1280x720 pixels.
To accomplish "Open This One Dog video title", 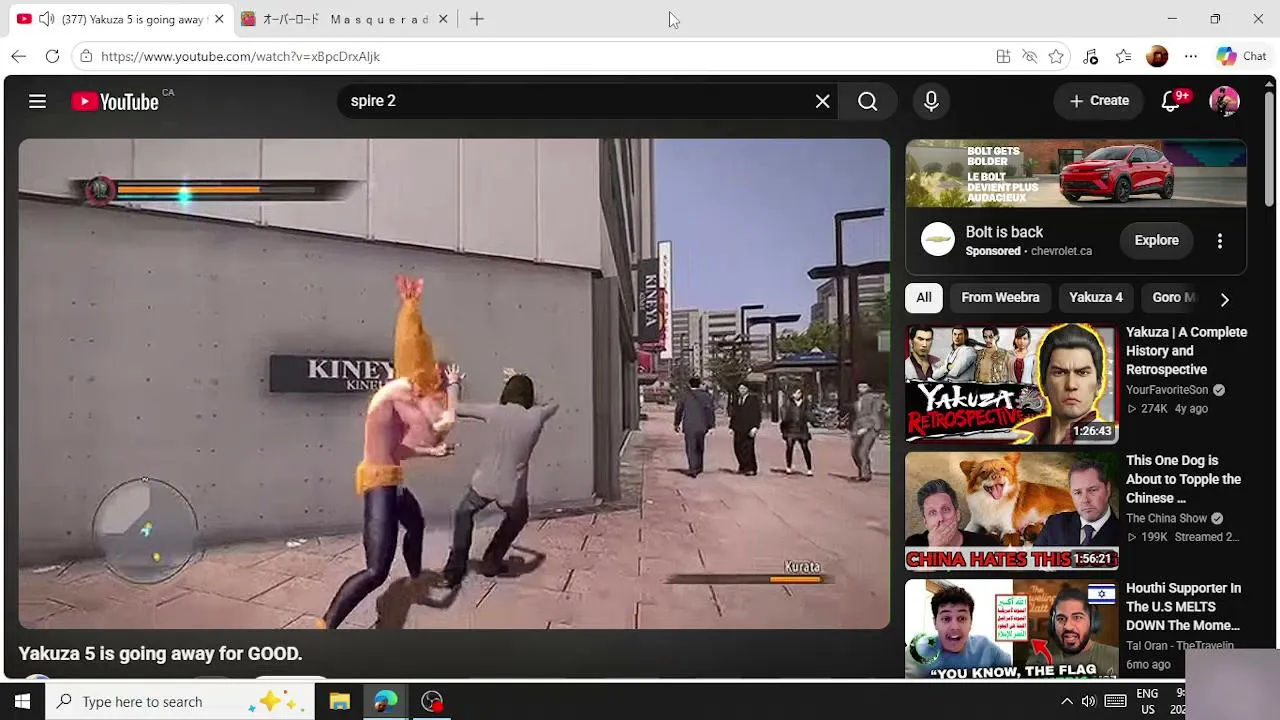I will 1183,479.
